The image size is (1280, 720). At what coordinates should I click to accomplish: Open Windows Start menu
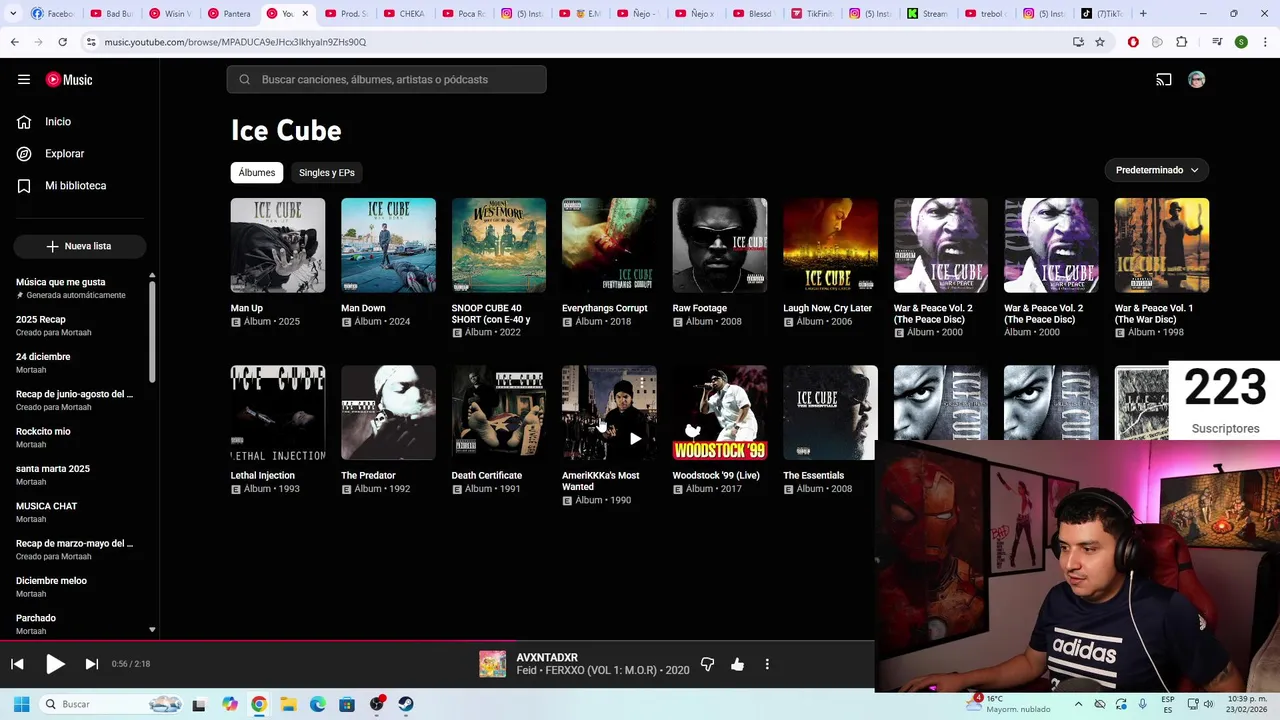21,704
